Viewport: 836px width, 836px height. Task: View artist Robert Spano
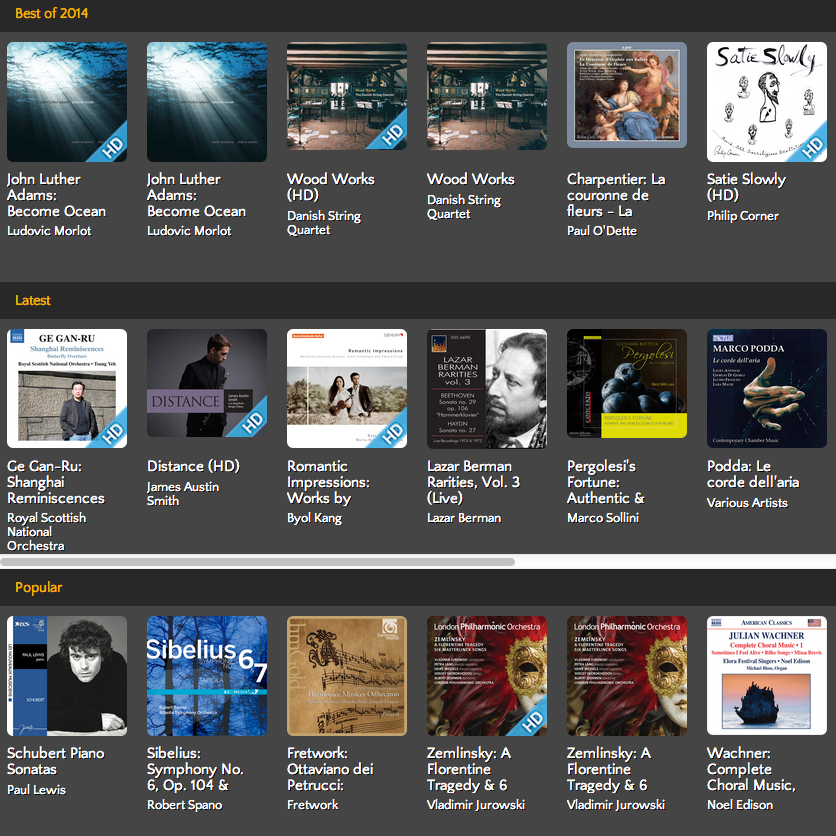184,805
